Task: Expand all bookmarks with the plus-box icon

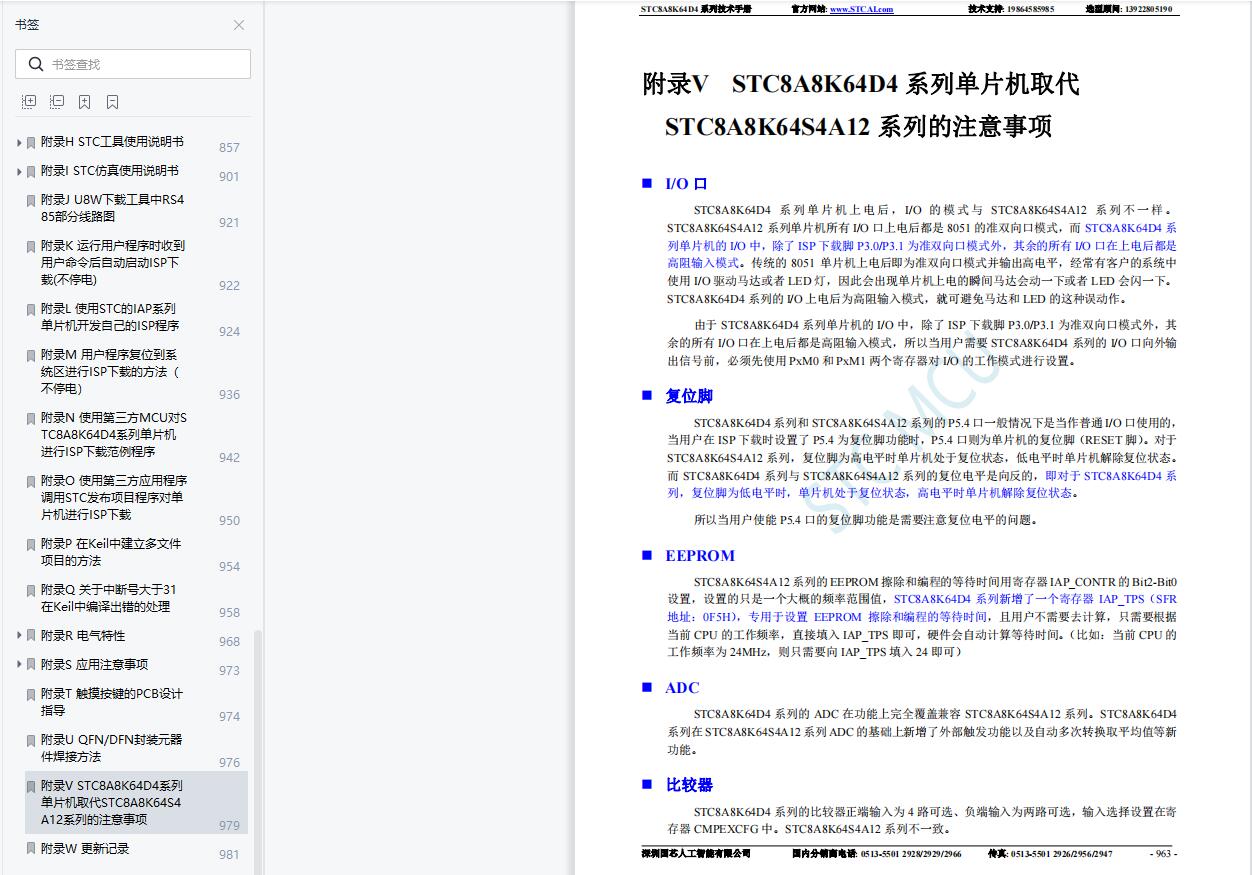Action: (x=29, y=102)
